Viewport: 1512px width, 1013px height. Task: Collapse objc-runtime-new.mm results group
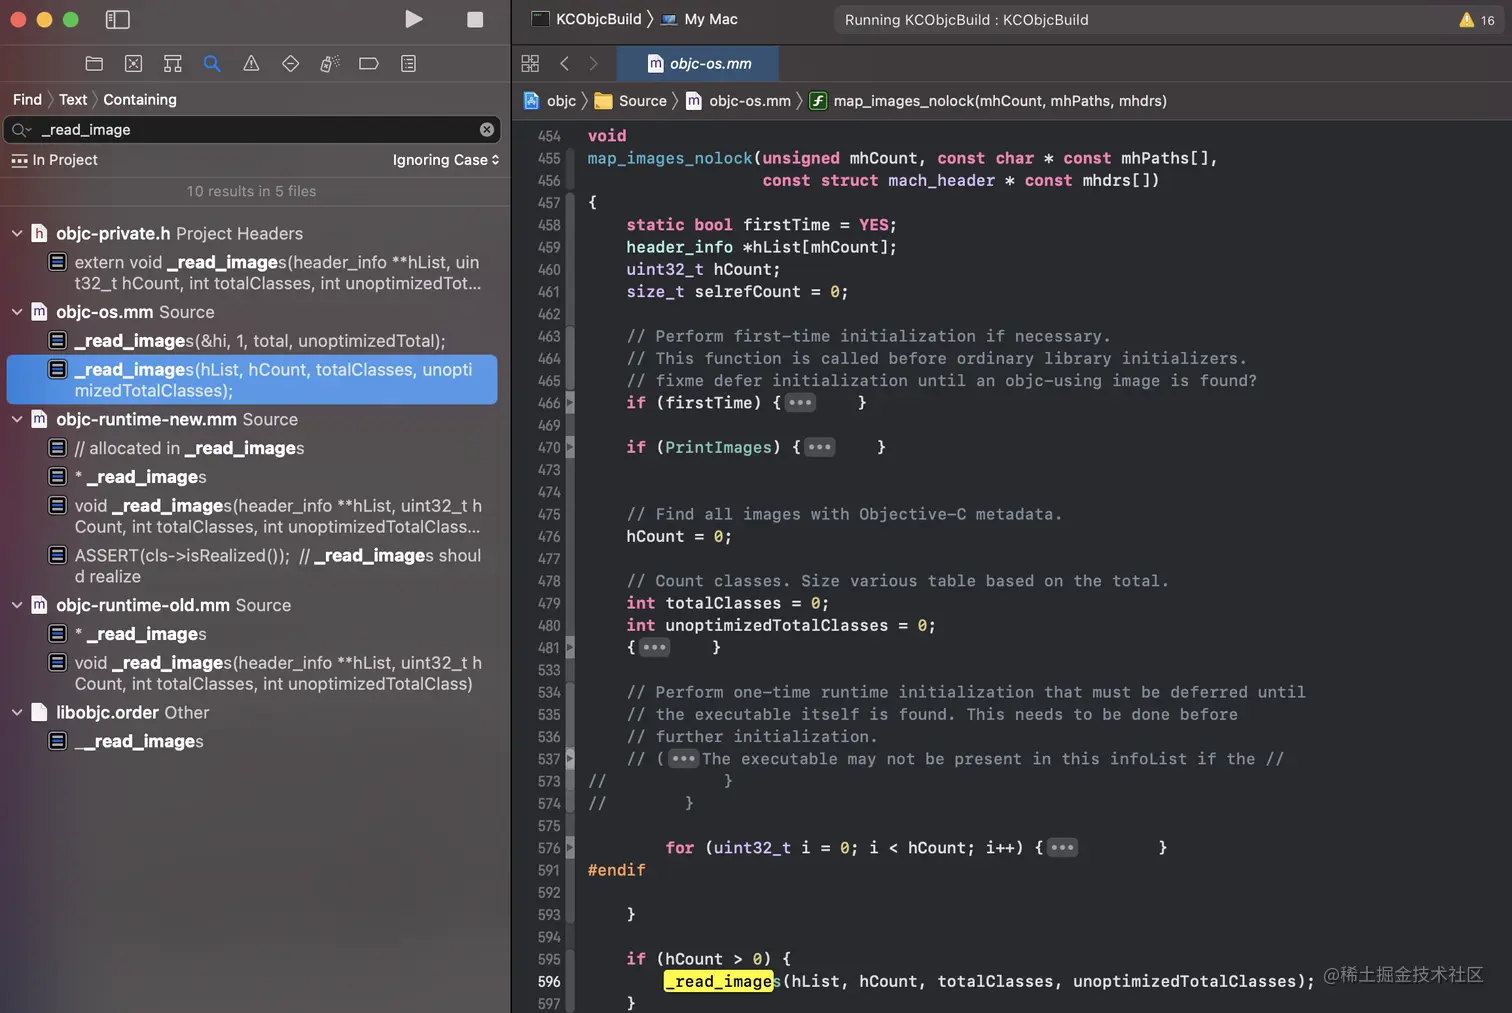pos(17,419)
